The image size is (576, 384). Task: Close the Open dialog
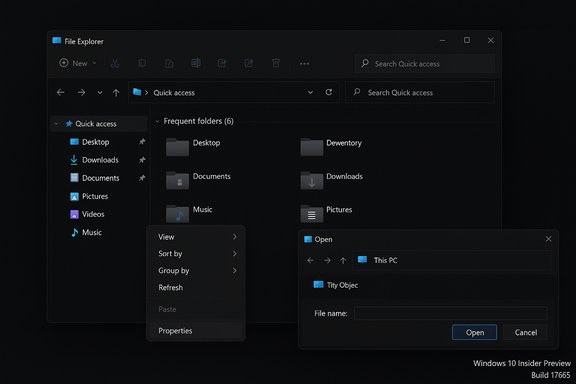pyautogui.click(x=548, y=239)
